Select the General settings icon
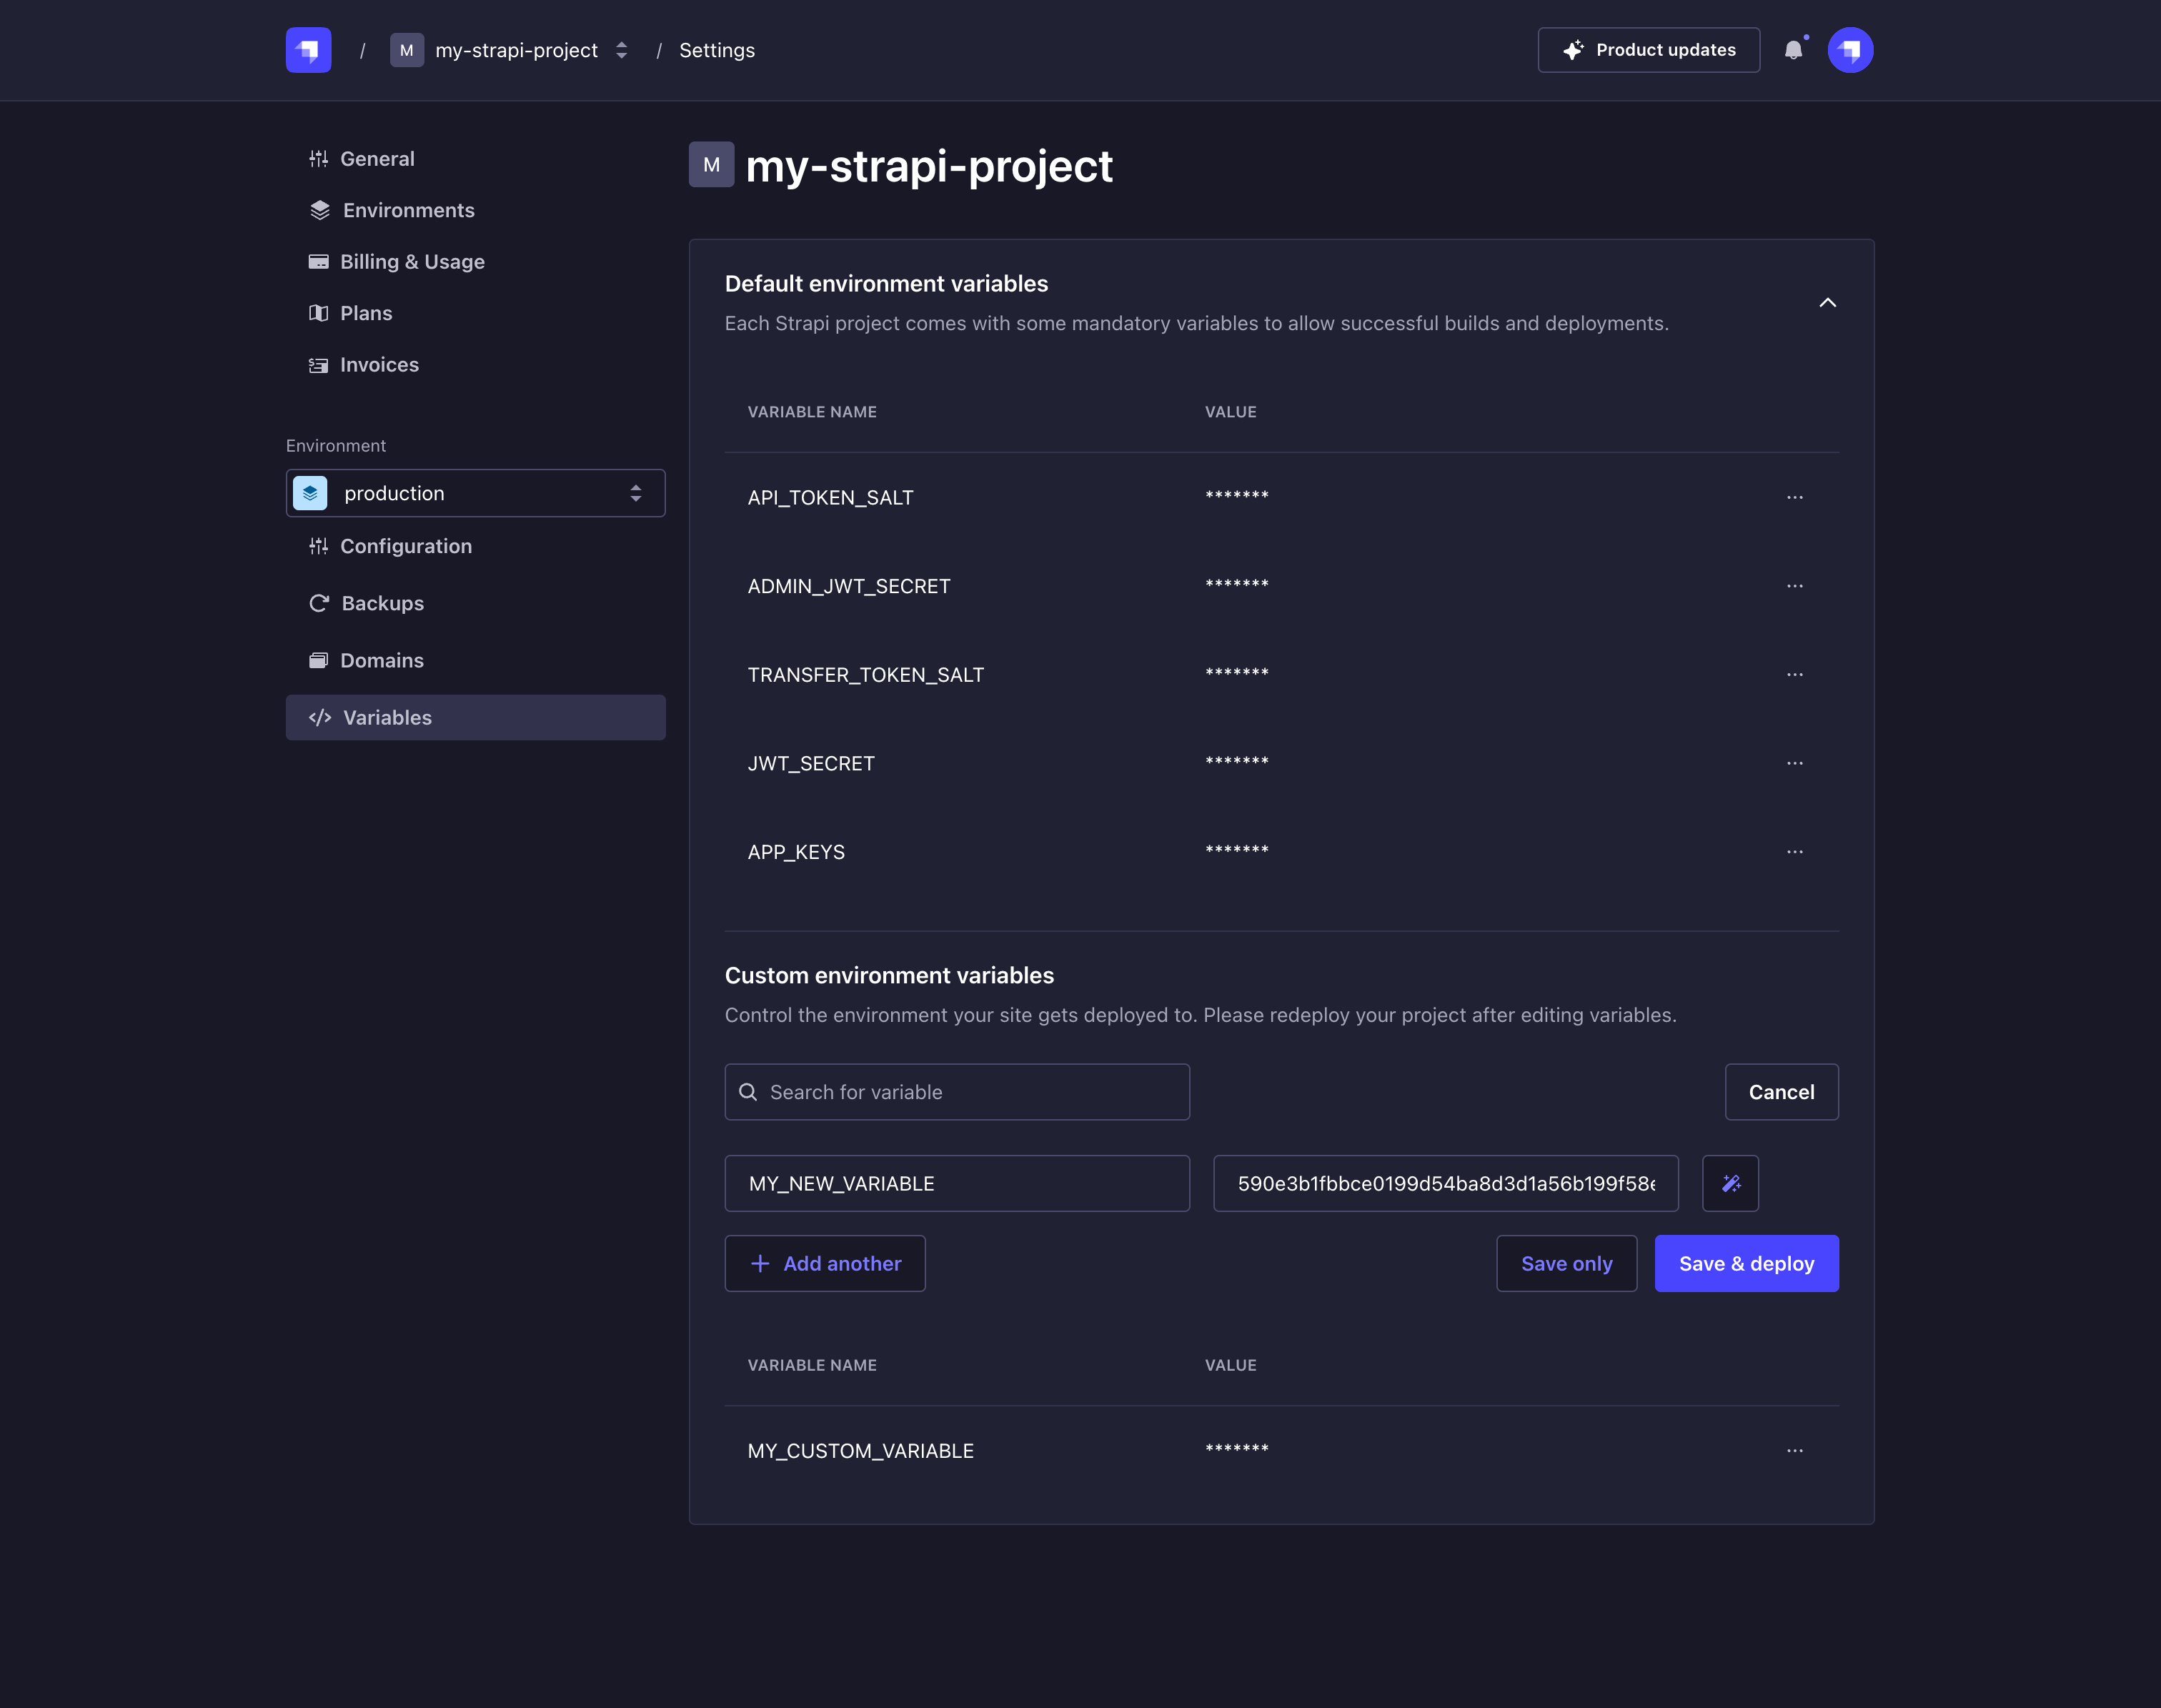2161x1708 pixels. point(319,158)
